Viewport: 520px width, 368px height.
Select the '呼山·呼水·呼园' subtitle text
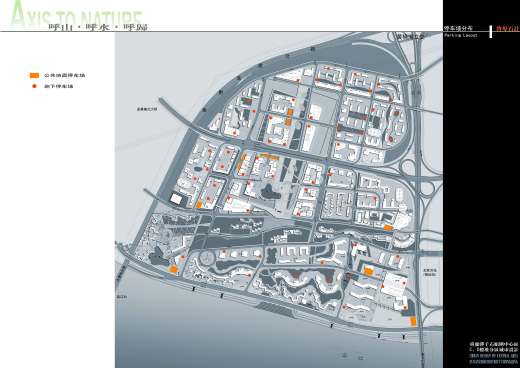click(x=98, y=27)
